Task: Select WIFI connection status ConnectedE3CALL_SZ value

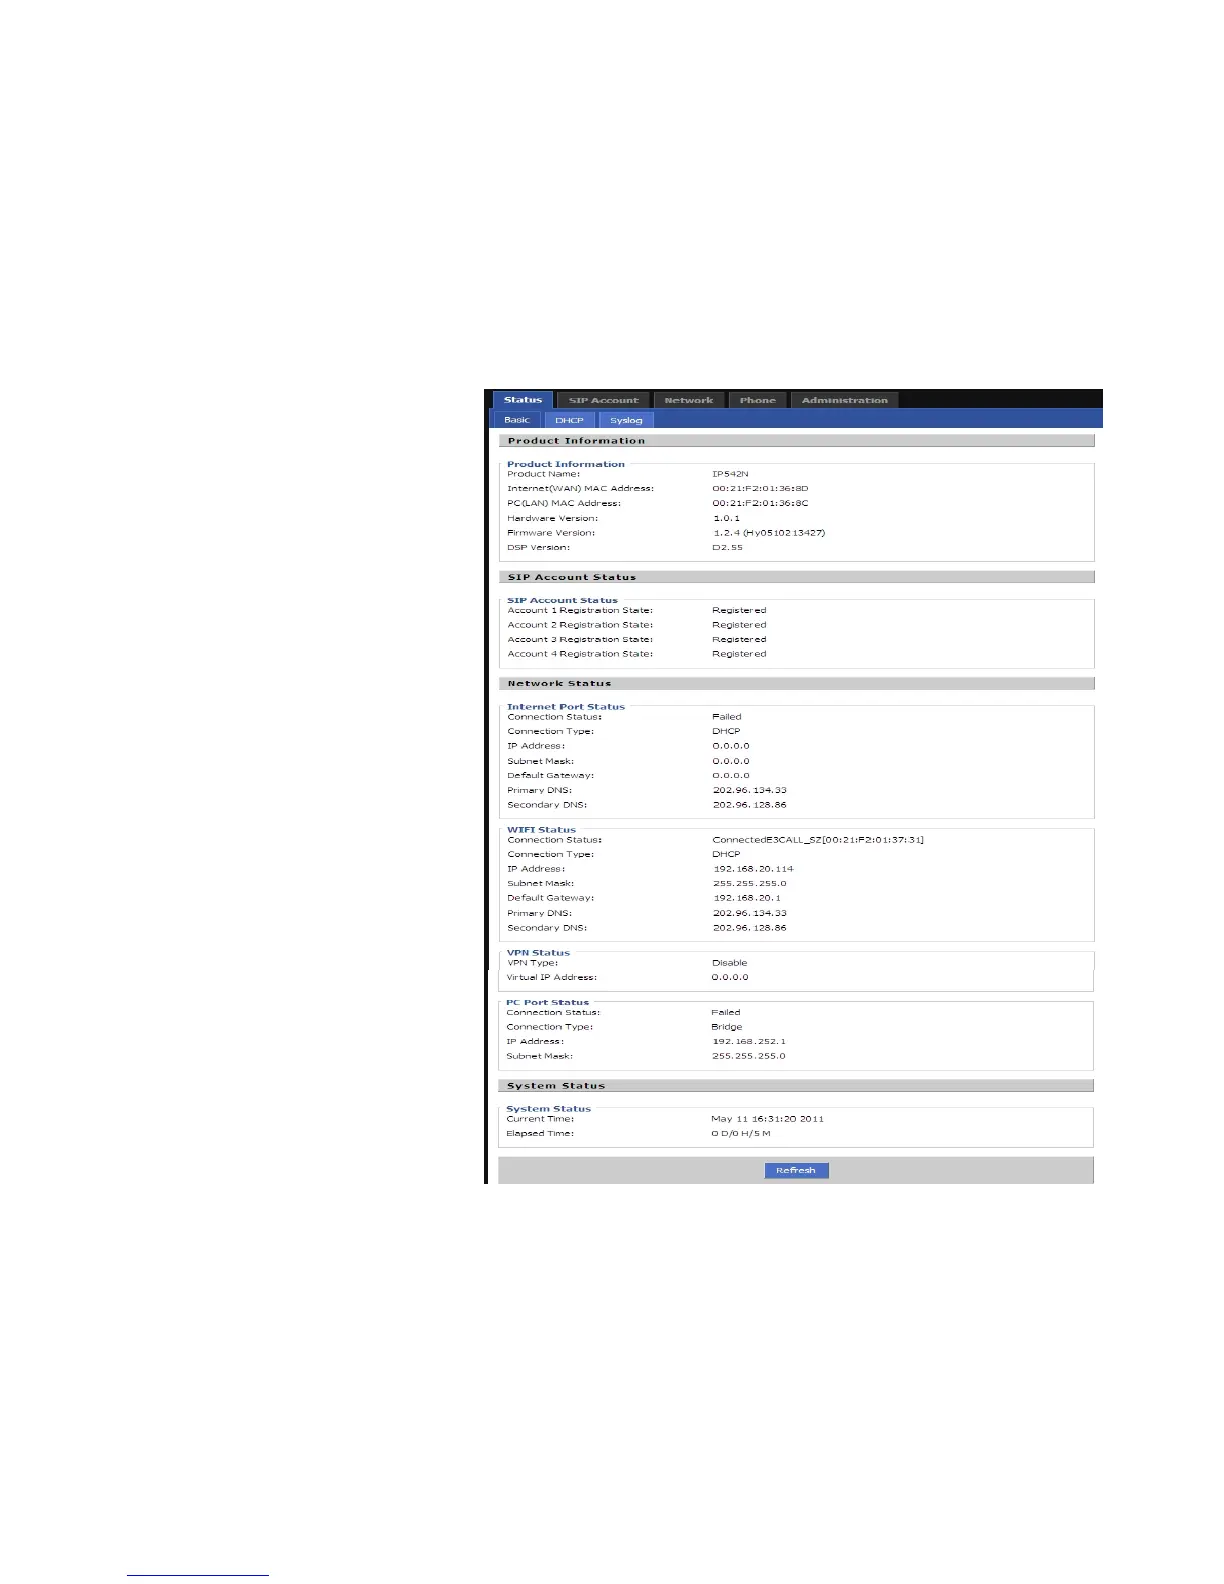Action: [x=818, y=840]
